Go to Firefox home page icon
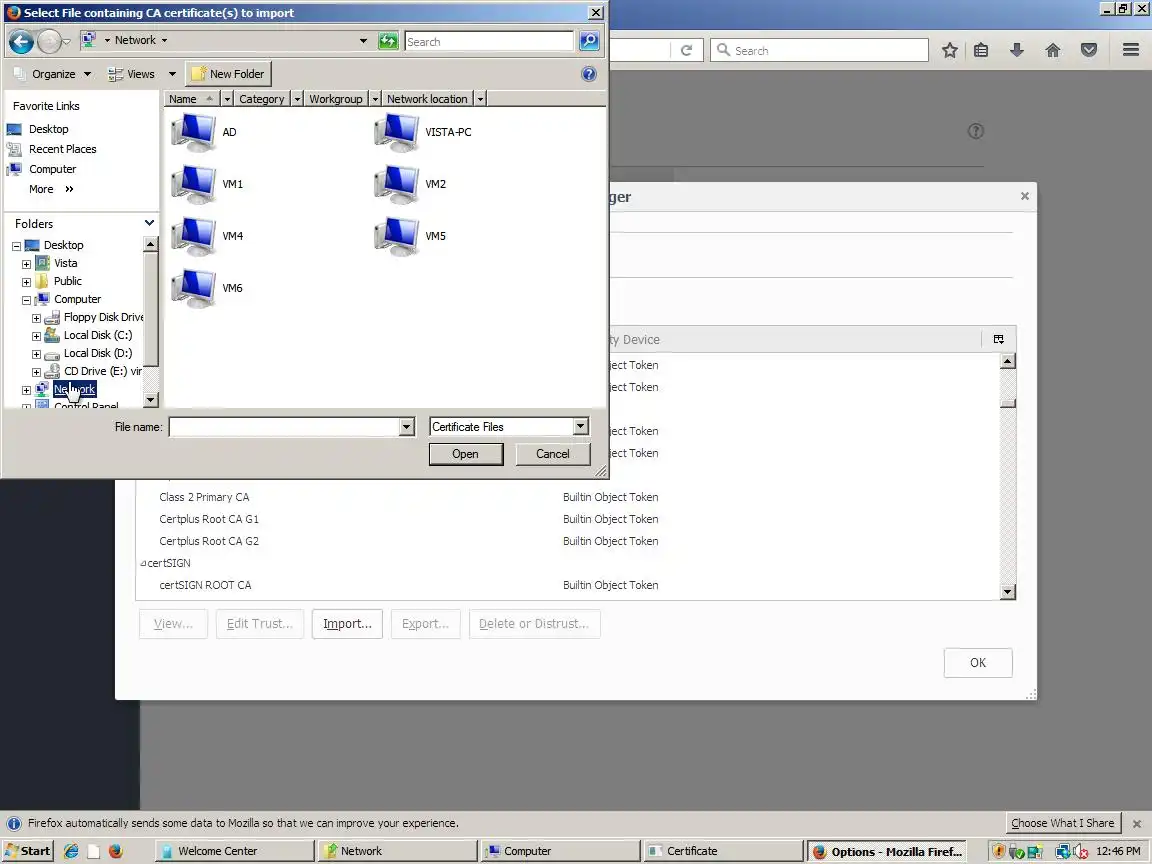The image size is (1152, 864). tap(1053, 50)
